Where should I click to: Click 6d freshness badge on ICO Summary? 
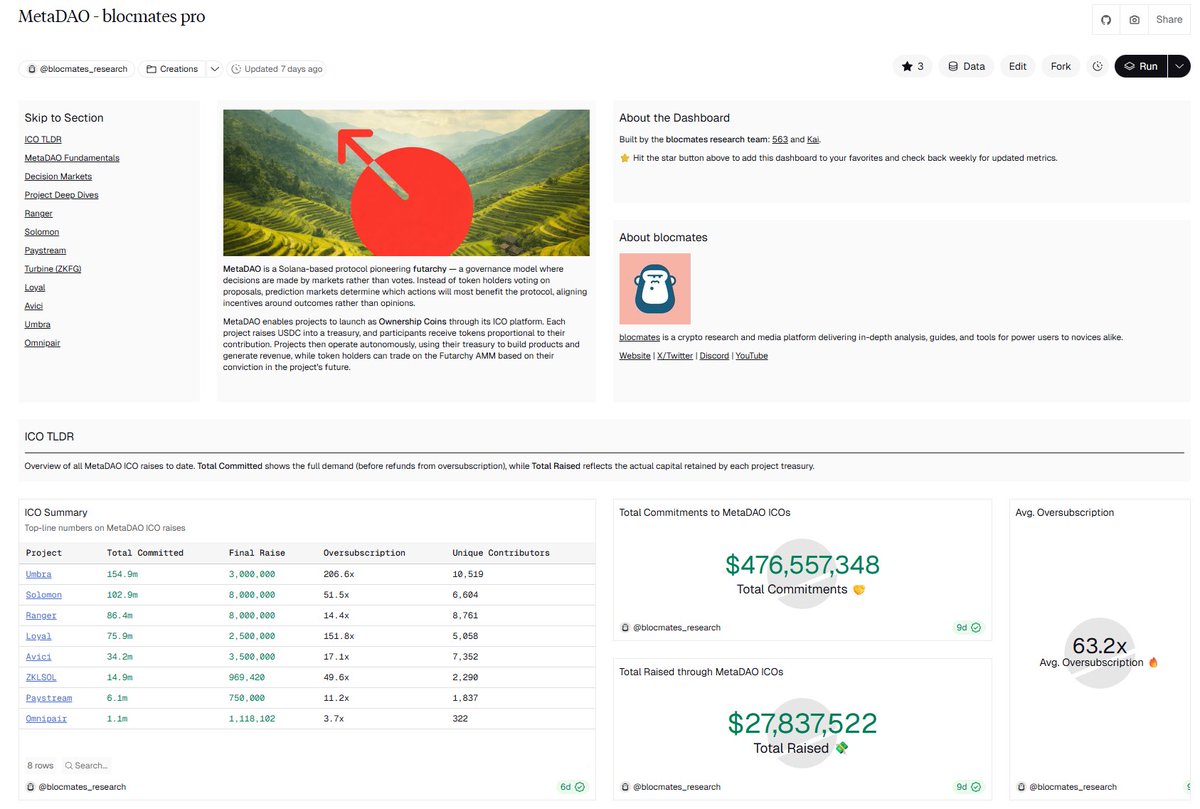pyautogui.click(x=572, y=787)
